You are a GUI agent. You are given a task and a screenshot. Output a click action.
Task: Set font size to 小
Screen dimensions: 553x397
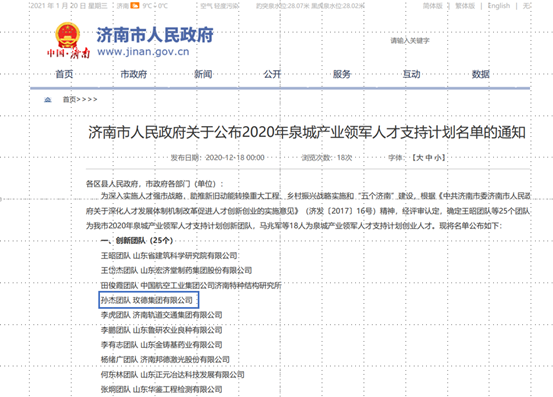click(x=437, y=158)
